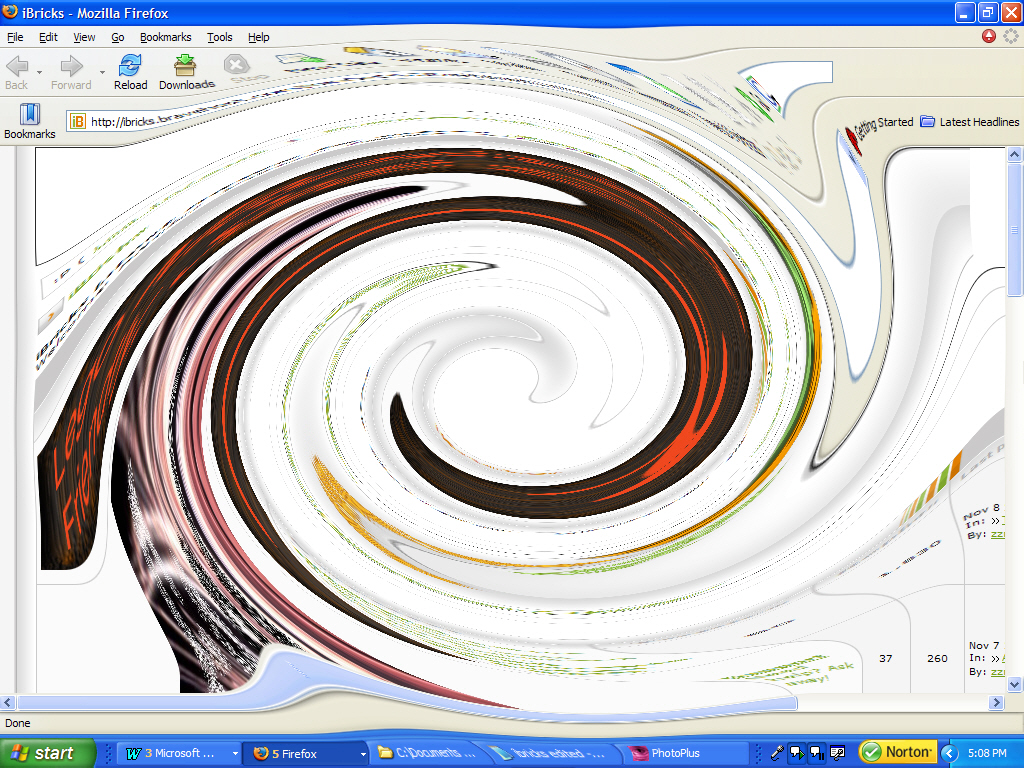
Task: Click the vertical scrollbar thumb
Action: (x=1014, y=229)
